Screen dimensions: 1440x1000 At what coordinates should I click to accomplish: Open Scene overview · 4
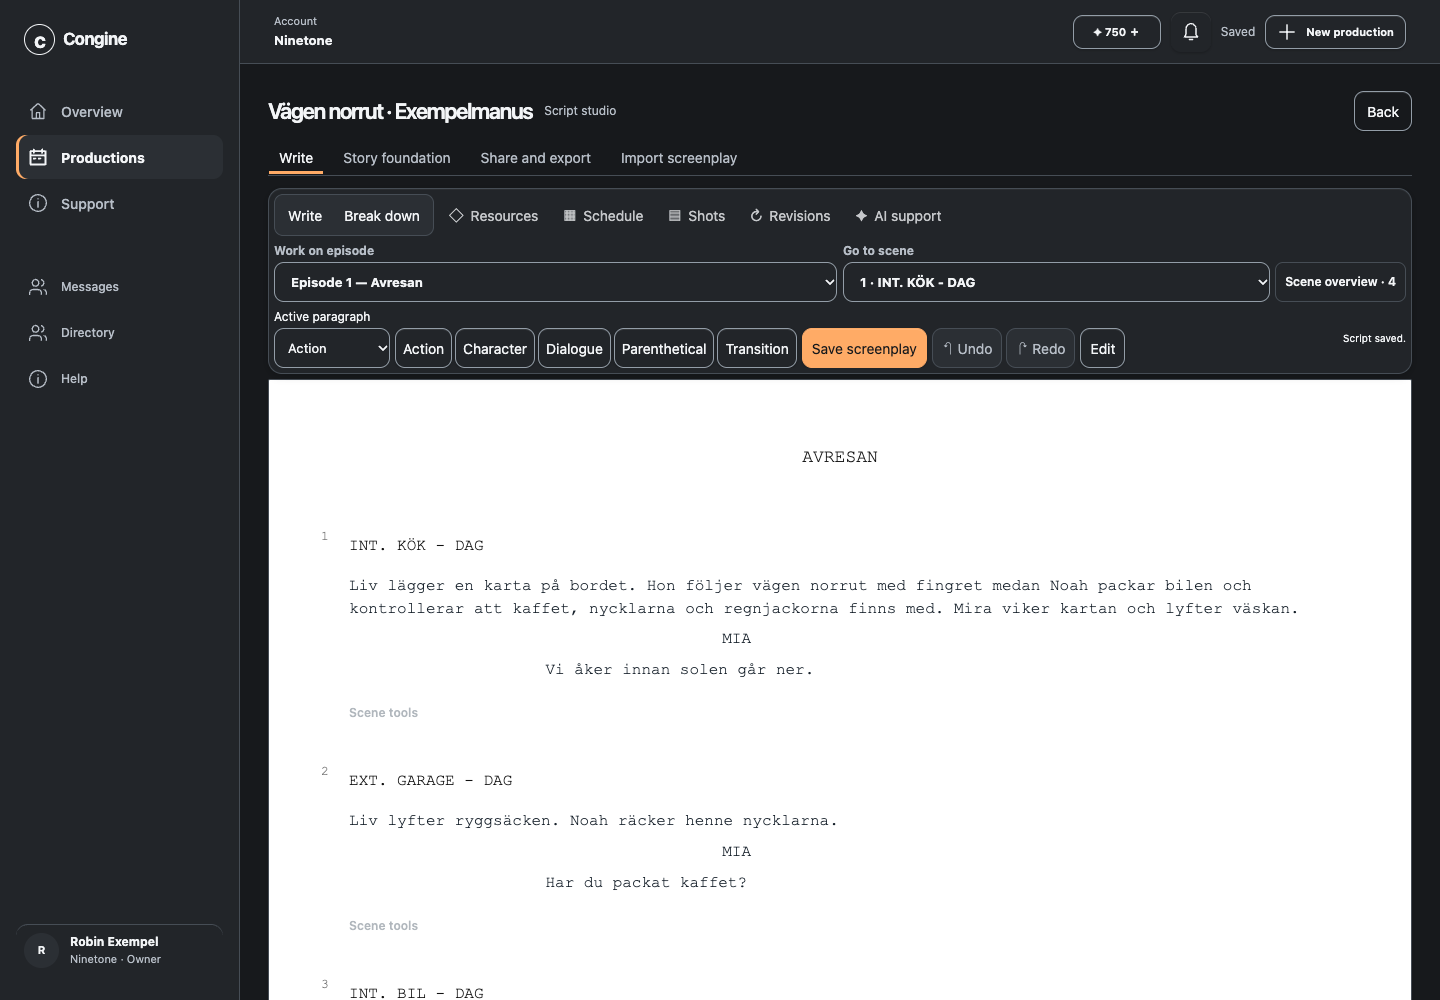tap(1340, 282)
